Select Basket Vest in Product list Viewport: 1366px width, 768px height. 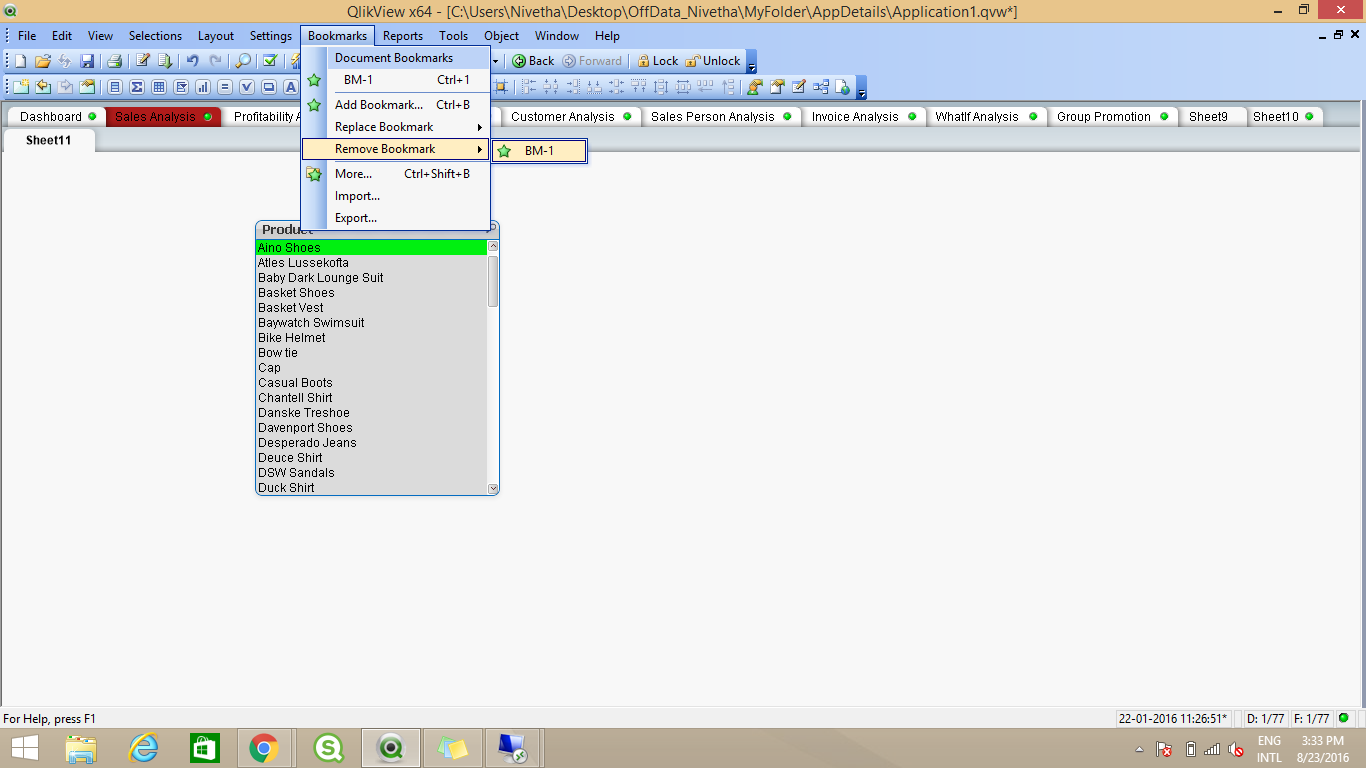click(372, 308)
